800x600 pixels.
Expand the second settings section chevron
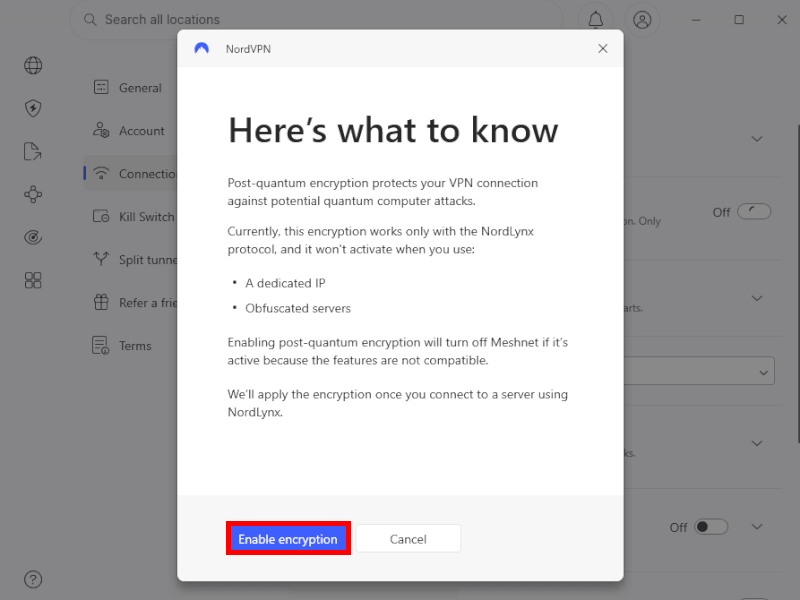click(x=757, y=298)
